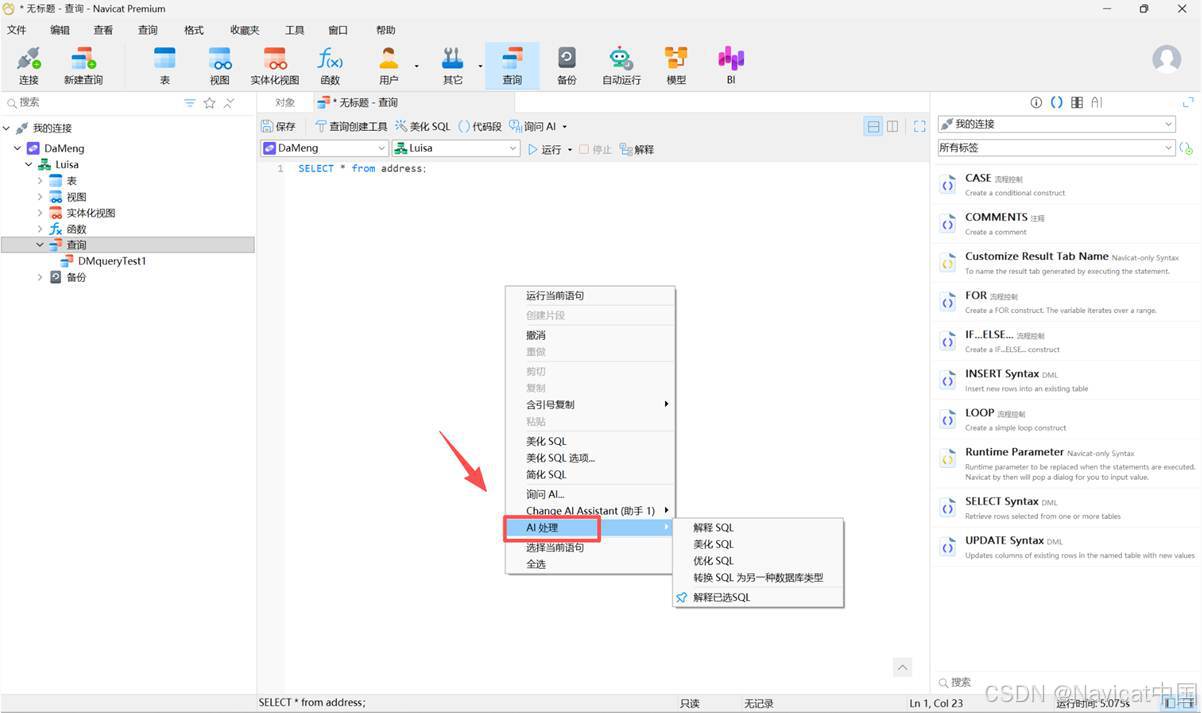Open the BI toolbar icon
This screenshot has height=713, width=1202.
point(731,66)
